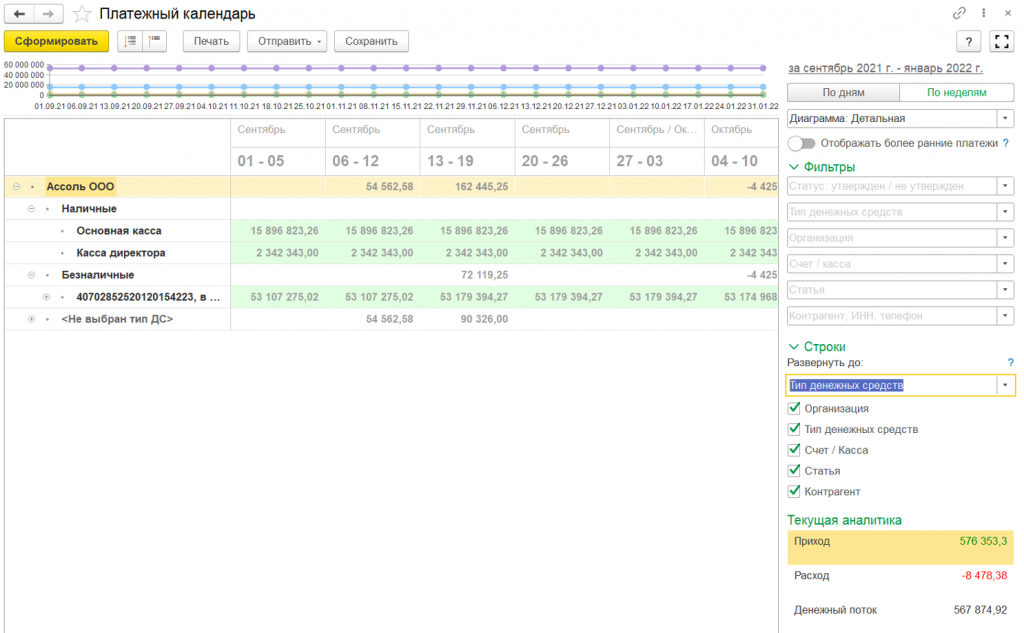Click the purple chart line marker at 01.11.21
Image resolution: width=1024 pixels, height=633 pixels.
(341, 68)
